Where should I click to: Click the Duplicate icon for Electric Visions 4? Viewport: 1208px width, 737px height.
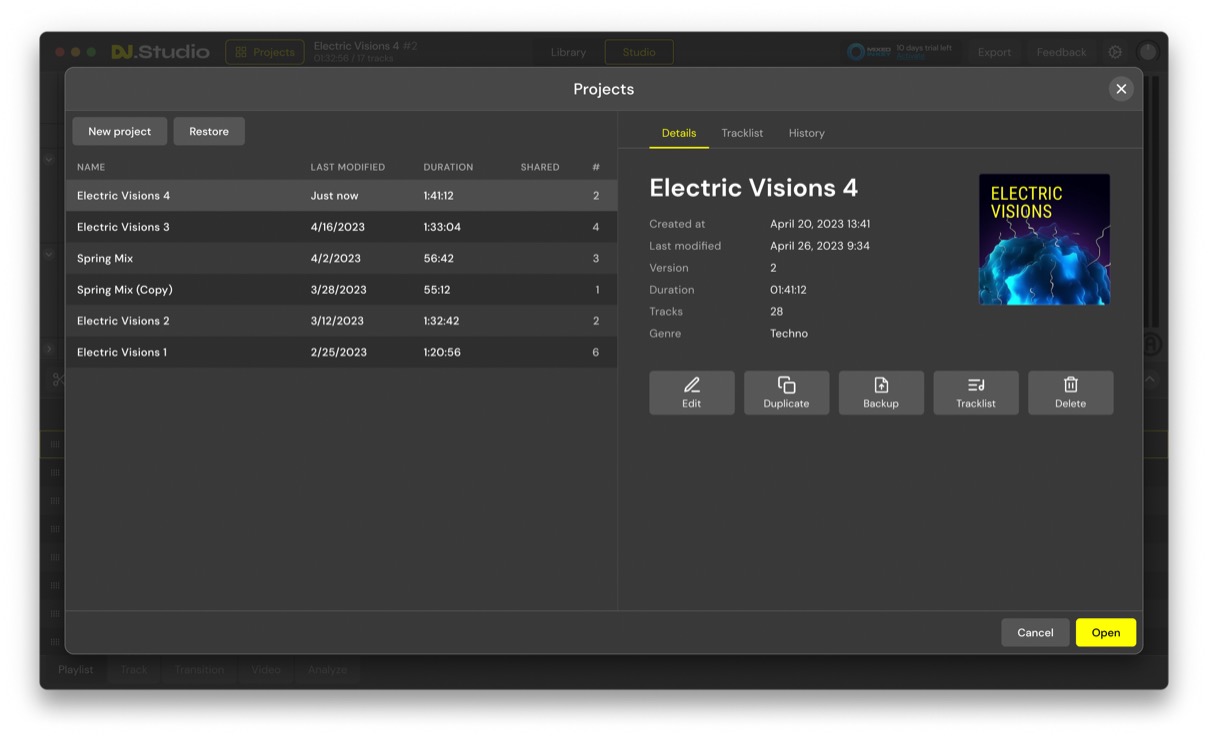coord(786,385)
